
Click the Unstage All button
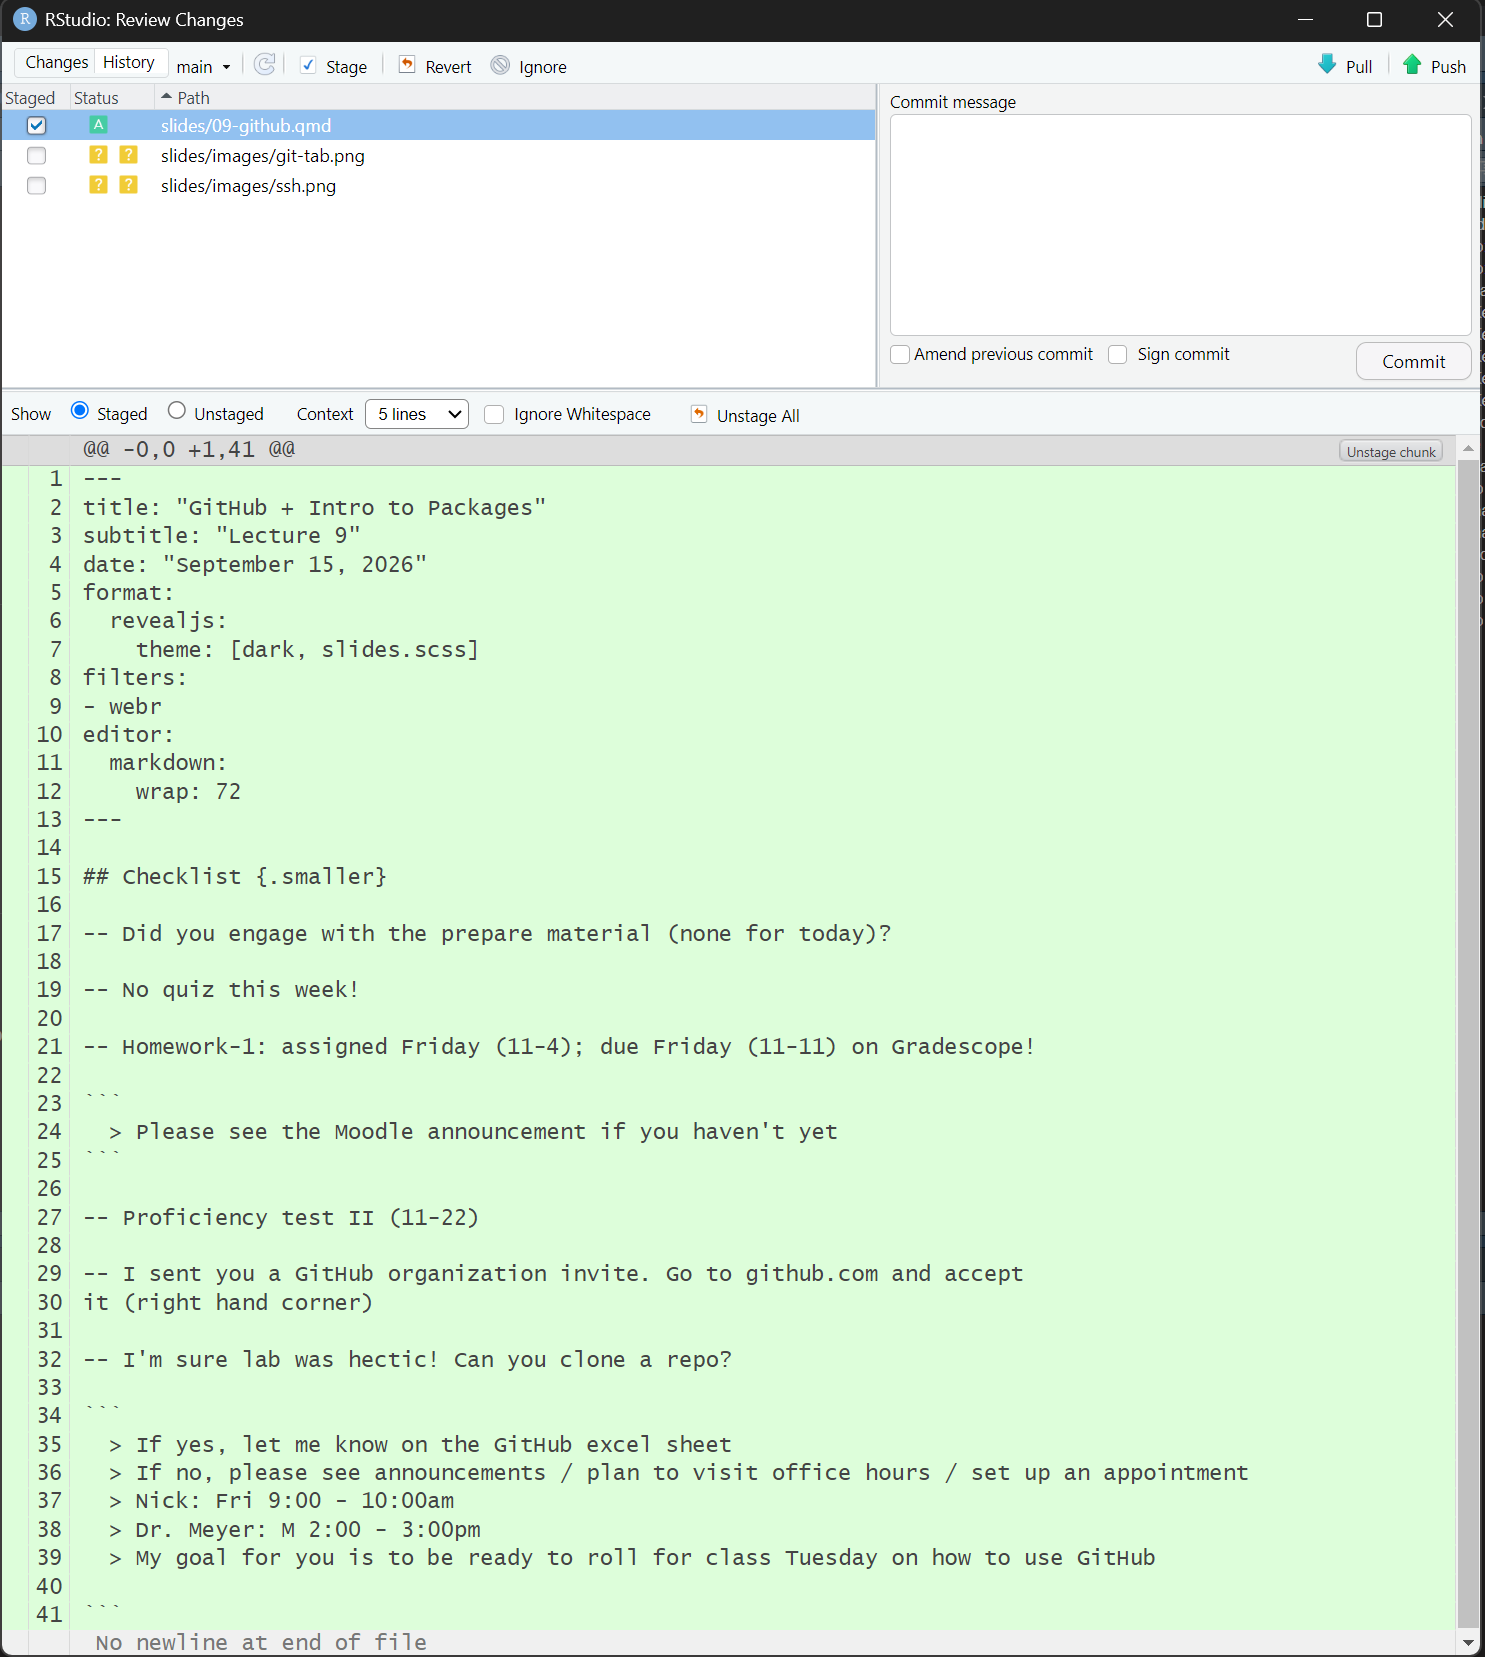coord(745,415)
